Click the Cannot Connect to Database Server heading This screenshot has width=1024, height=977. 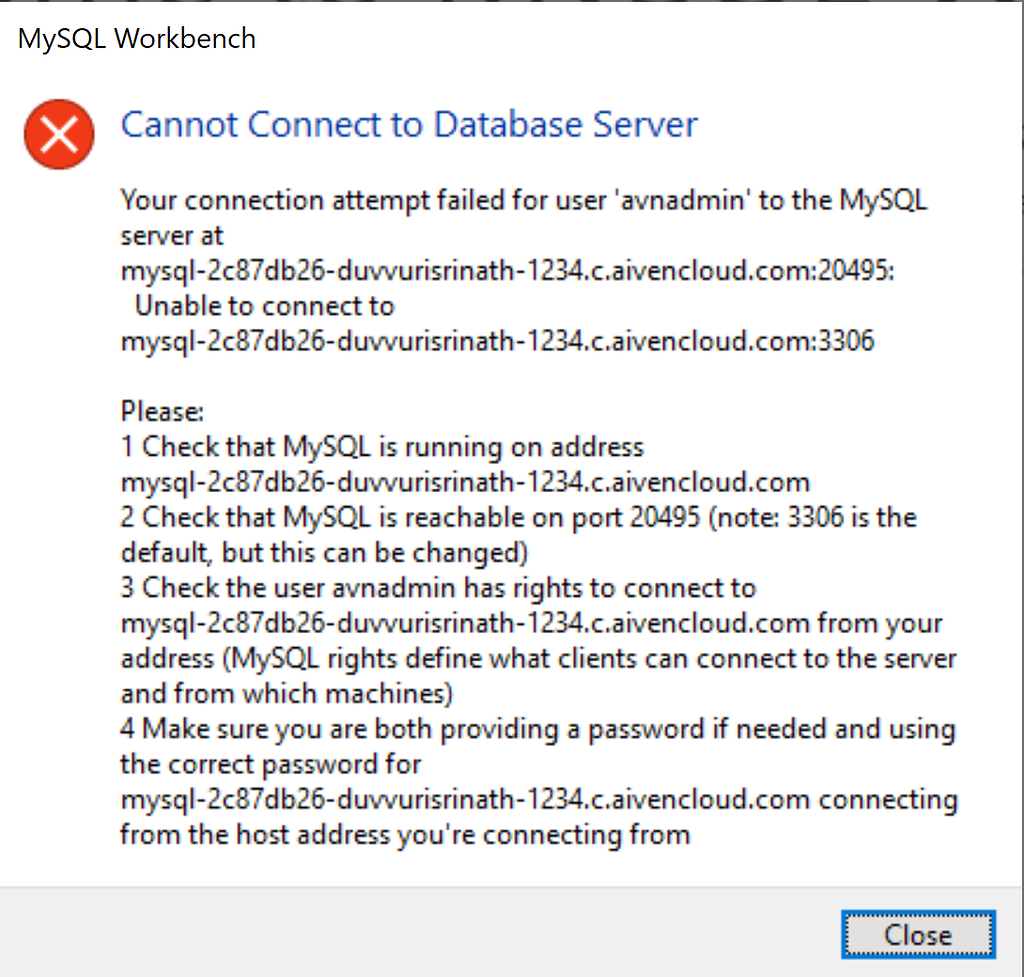point(409,124)
